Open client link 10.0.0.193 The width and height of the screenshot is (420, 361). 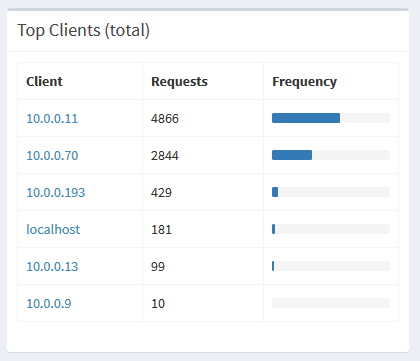(x=56, y=192)
